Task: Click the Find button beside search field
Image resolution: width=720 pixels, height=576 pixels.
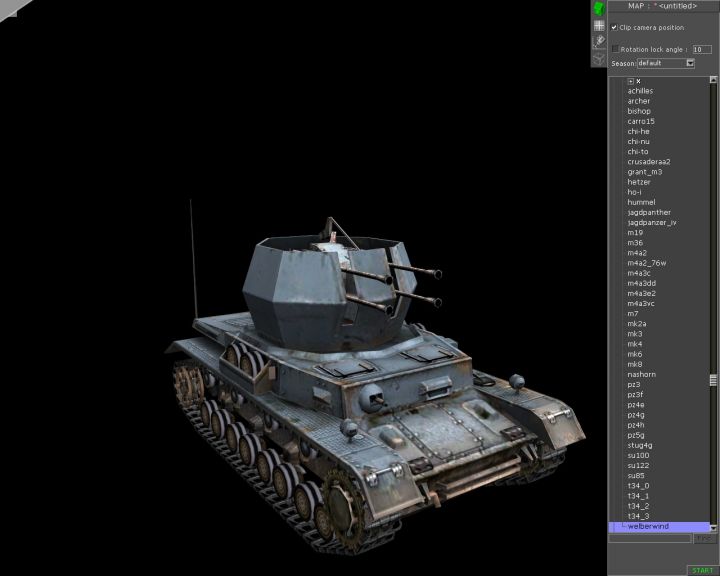Action: (x=704, y=538)
